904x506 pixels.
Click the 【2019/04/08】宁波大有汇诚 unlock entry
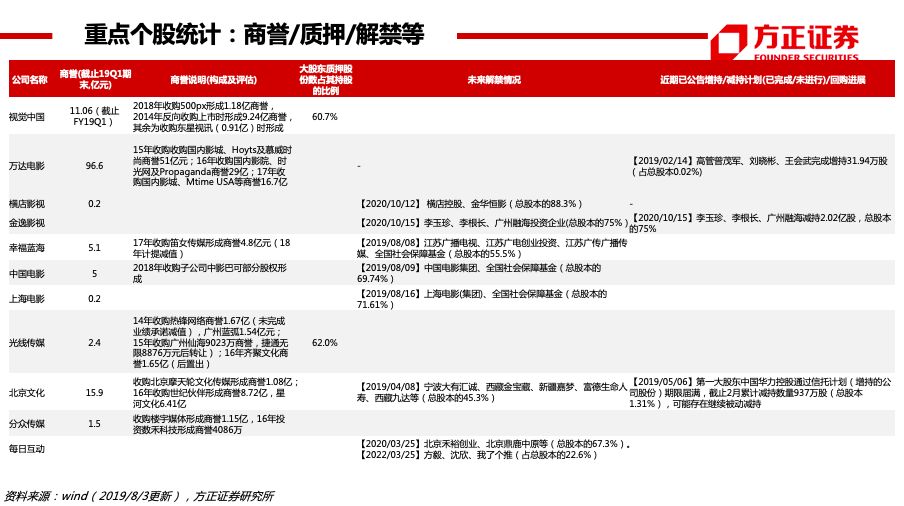point(492,392)
